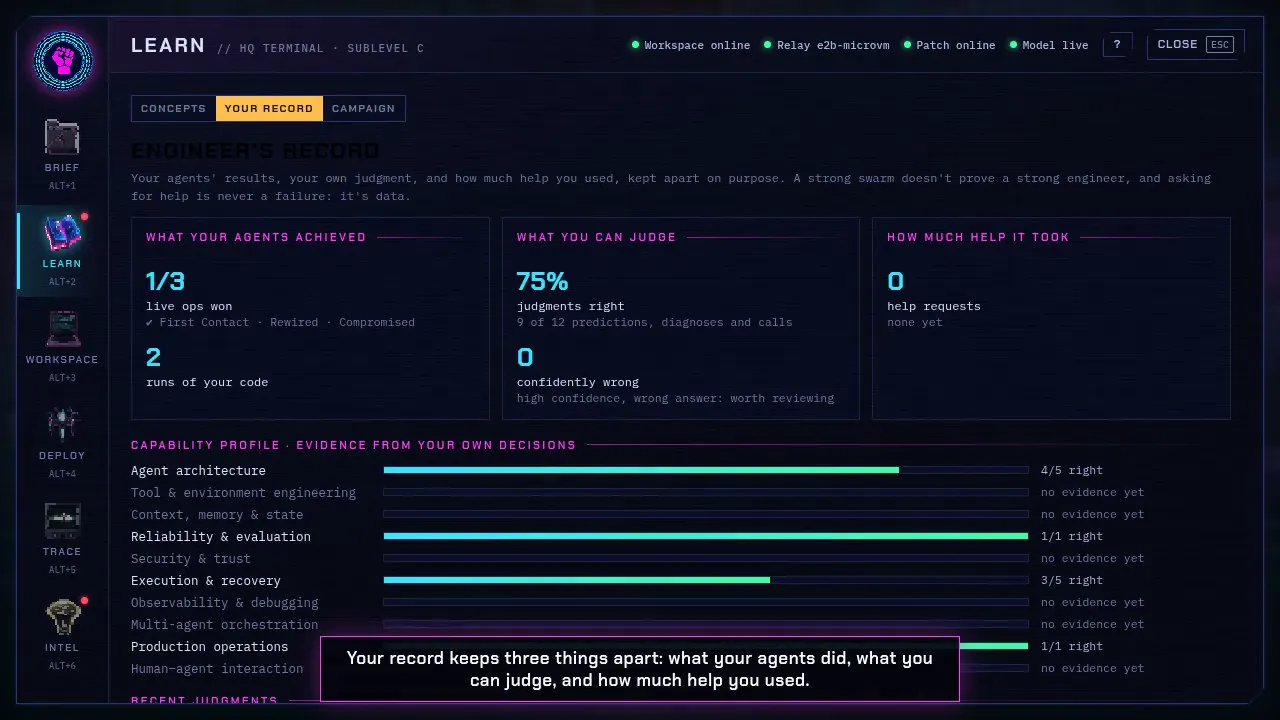Click the '2 runs of your code' stat
Viewport: 1280px width, 720px height.
[x=207, y=367]
